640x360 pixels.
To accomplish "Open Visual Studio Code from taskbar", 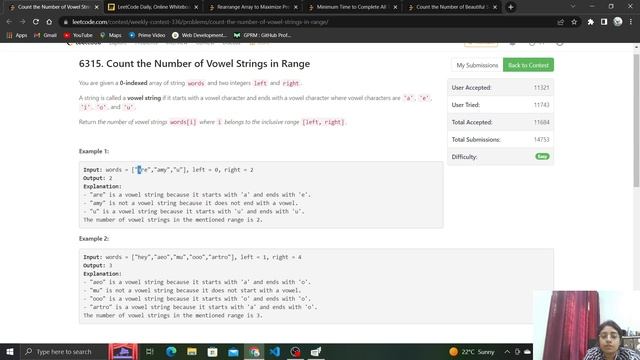I will click(275, 351).
